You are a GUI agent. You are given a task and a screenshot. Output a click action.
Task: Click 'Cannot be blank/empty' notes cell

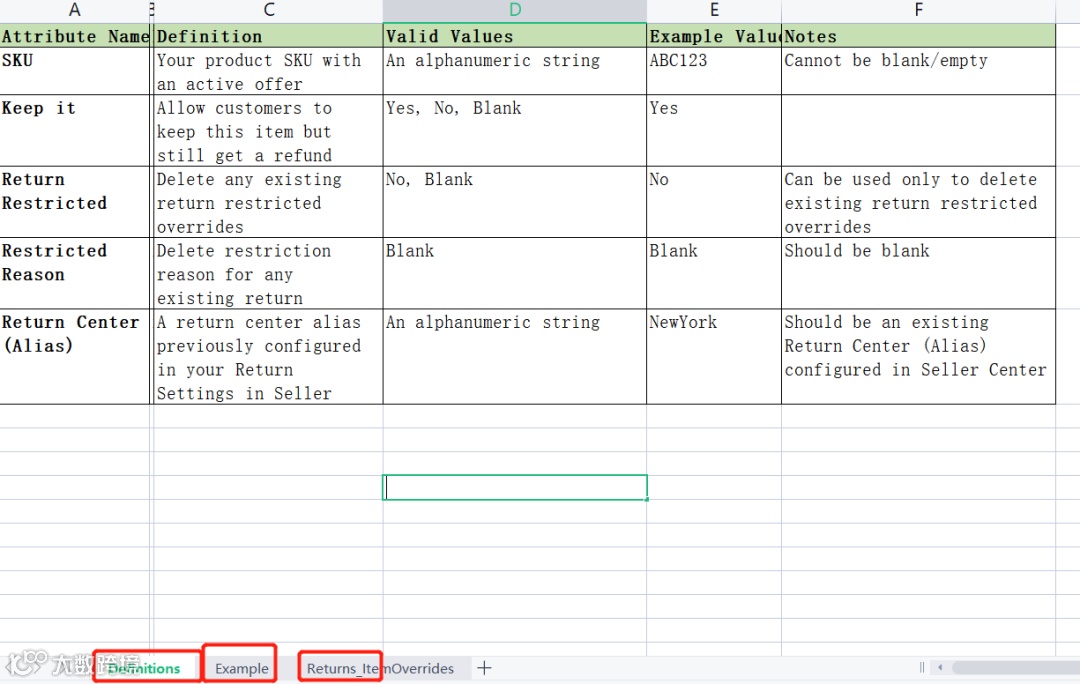click(918, 71)
